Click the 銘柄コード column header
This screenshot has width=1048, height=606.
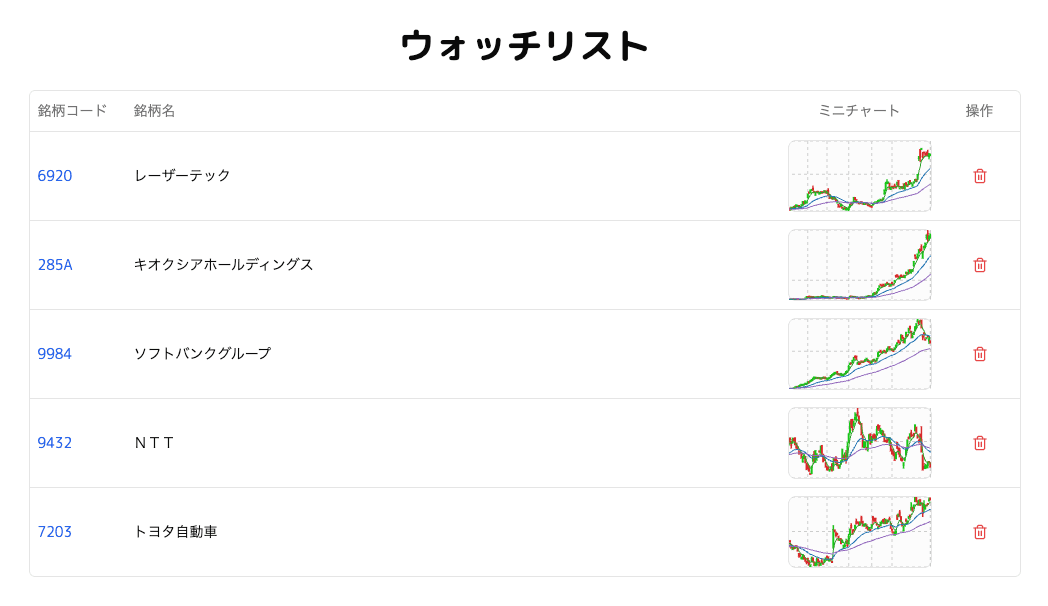click(x=71, y=111)
